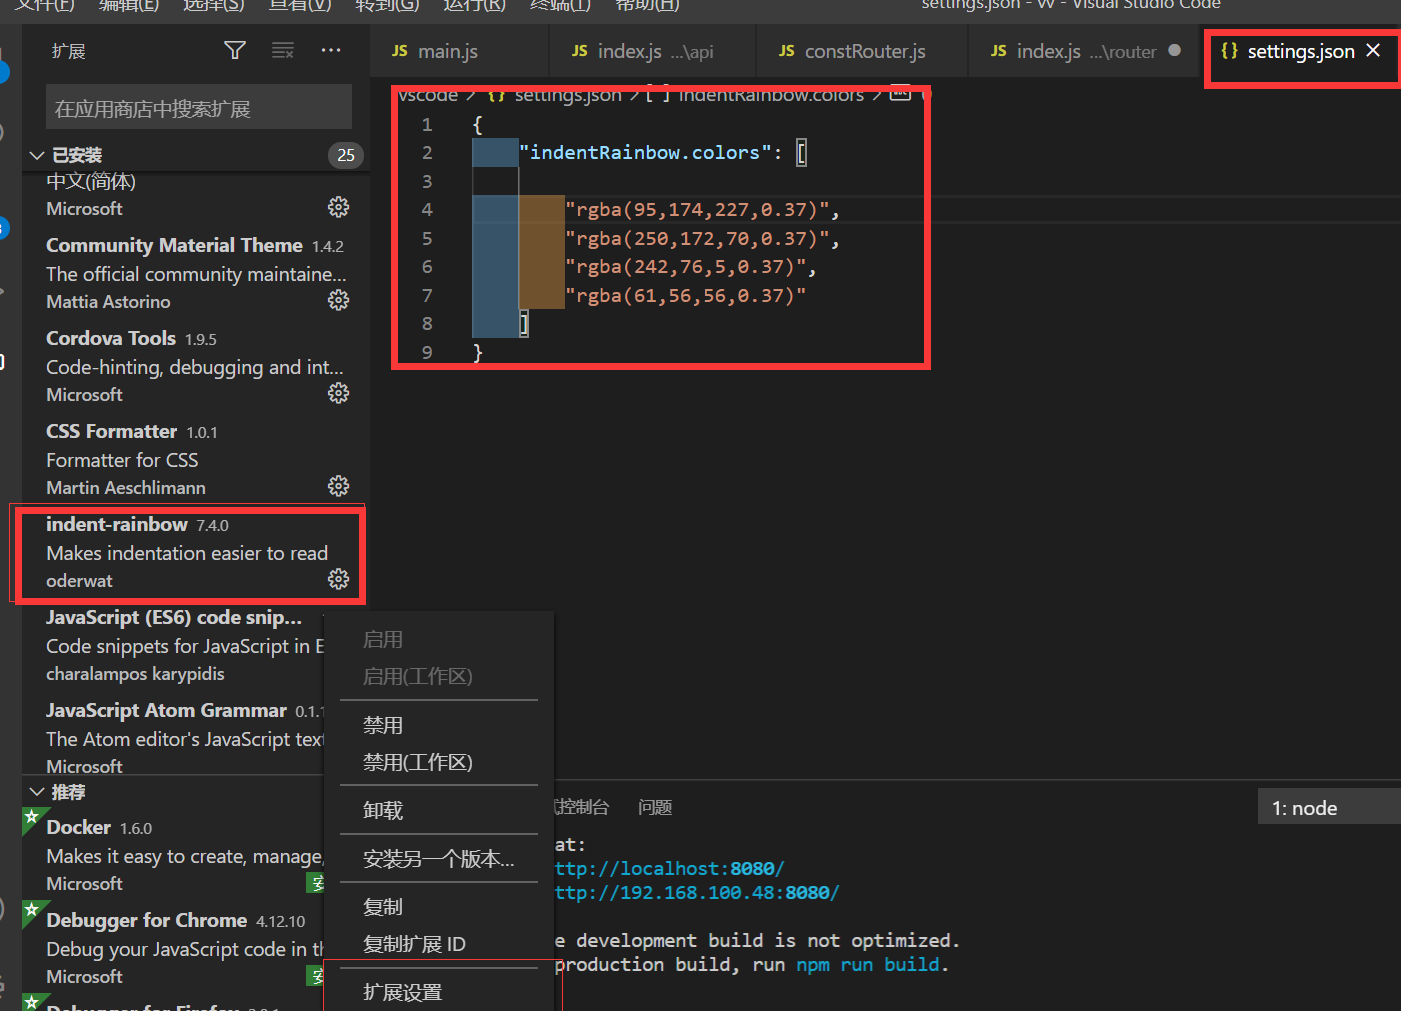Open the 终端(T) menu in menu bar
Image resolution: width=1401 pixels, height=1011 pixels.
point(561,5)
